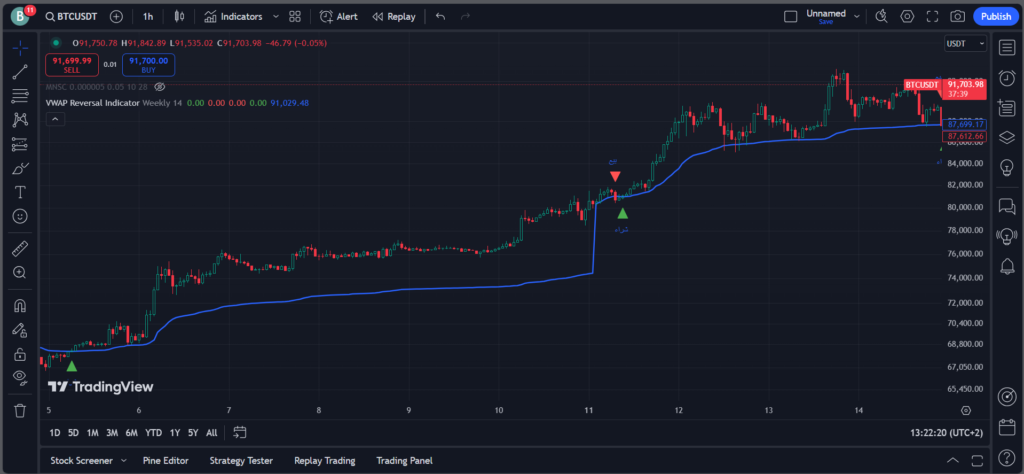Click the list-with-plus icon below alerts clock
This screenshot has height=474, width=1024.
tap(1007, 106)
